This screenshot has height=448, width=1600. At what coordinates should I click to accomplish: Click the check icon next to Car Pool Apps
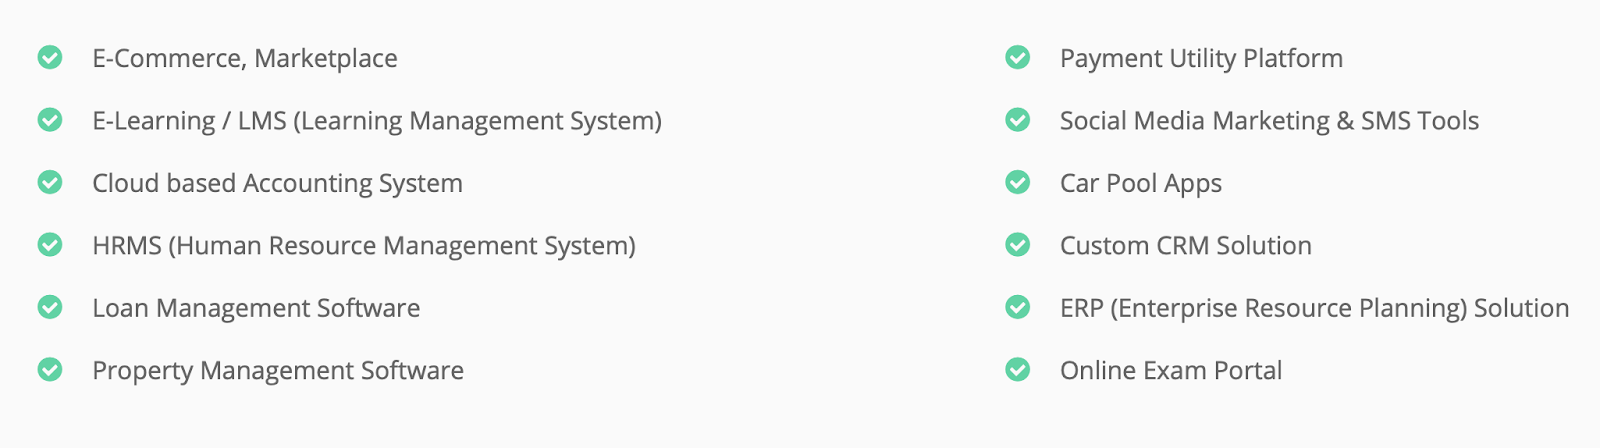click(1018, 183)
